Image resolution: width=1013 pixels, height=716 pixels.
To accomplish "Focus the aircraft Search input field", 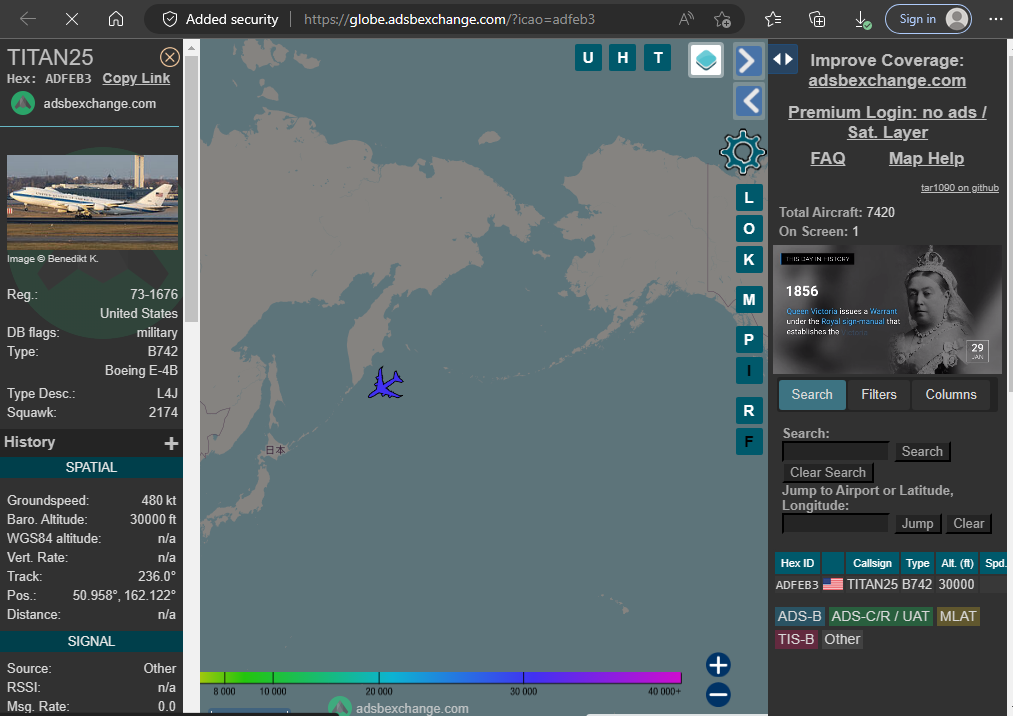I will click(835, 452).
